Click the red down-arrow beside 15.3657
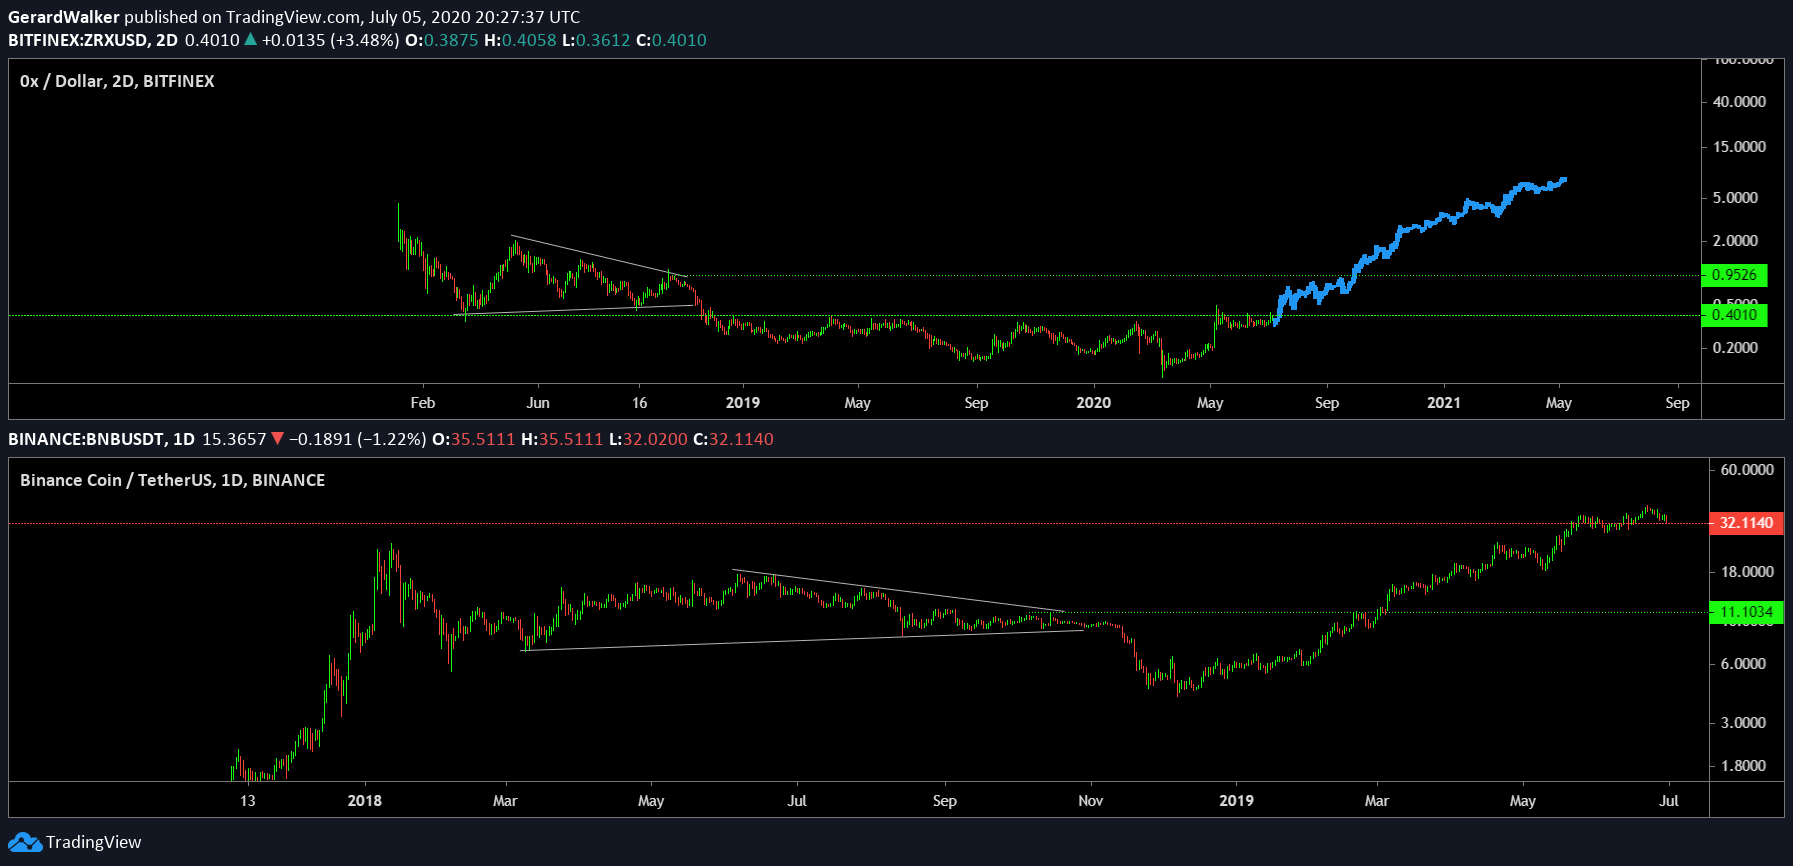 coord(278,439)
